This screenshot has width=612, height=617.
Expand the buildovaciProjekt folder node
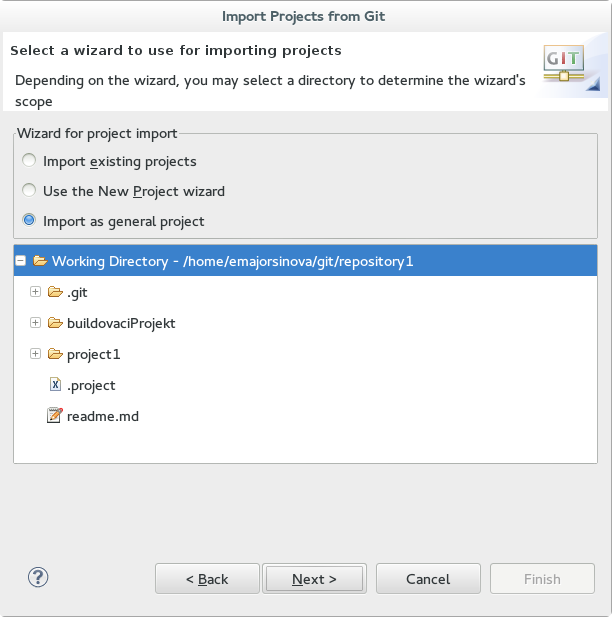36,323
